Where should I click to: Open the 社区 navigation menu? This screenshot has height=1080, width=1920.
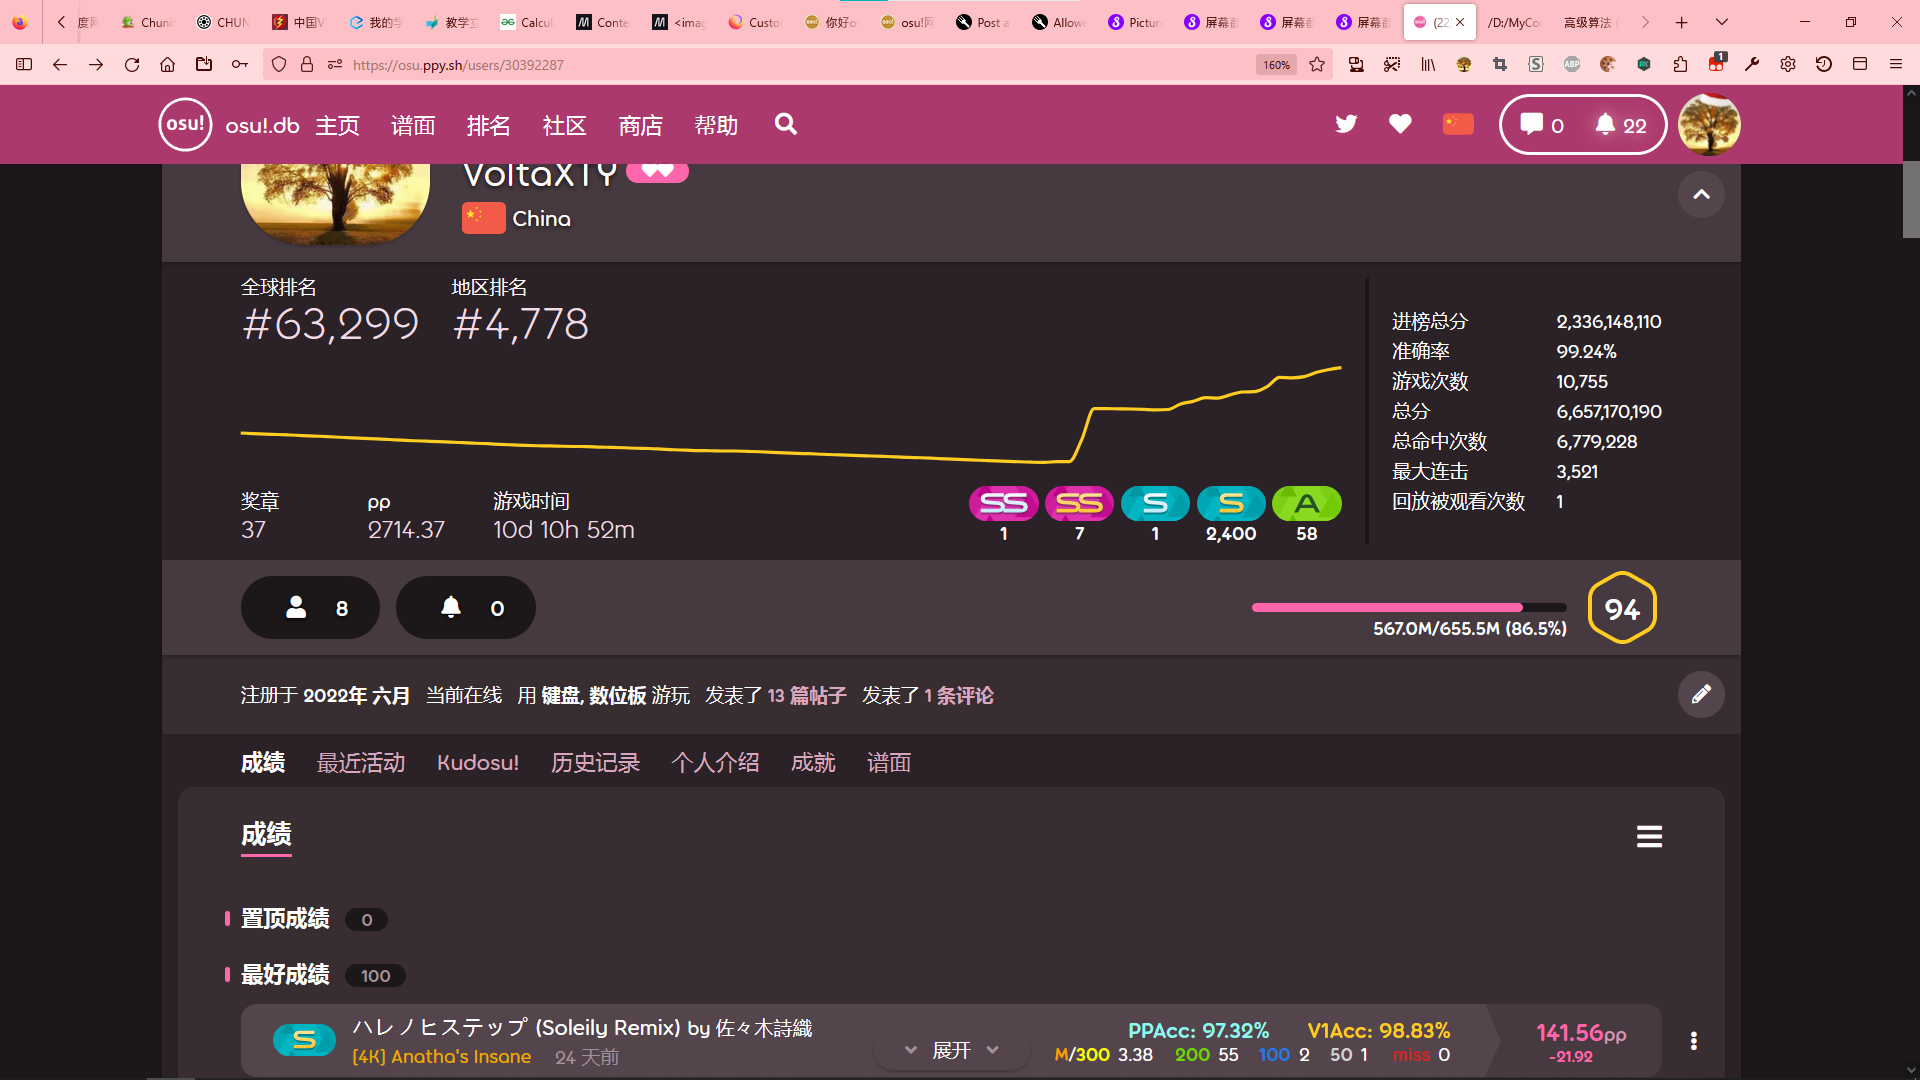click(x=565, y=125)
